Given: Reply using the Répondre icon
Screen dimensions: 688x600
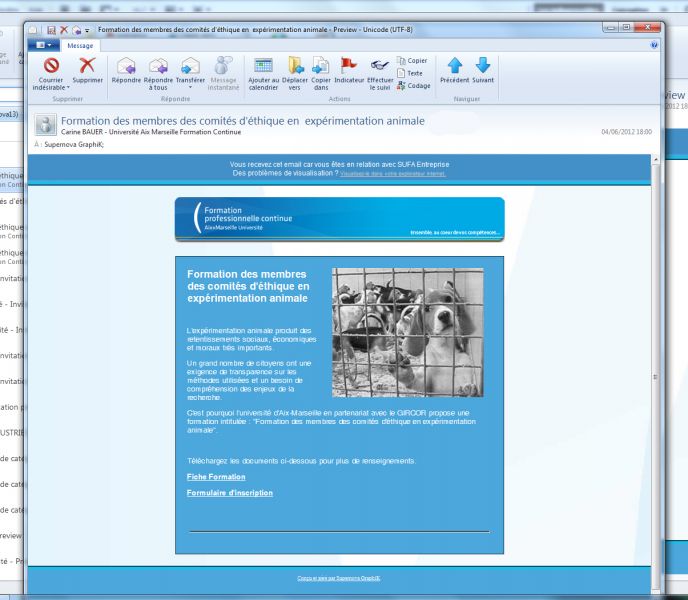Looking at the screenshot, I should click(126, 70).
